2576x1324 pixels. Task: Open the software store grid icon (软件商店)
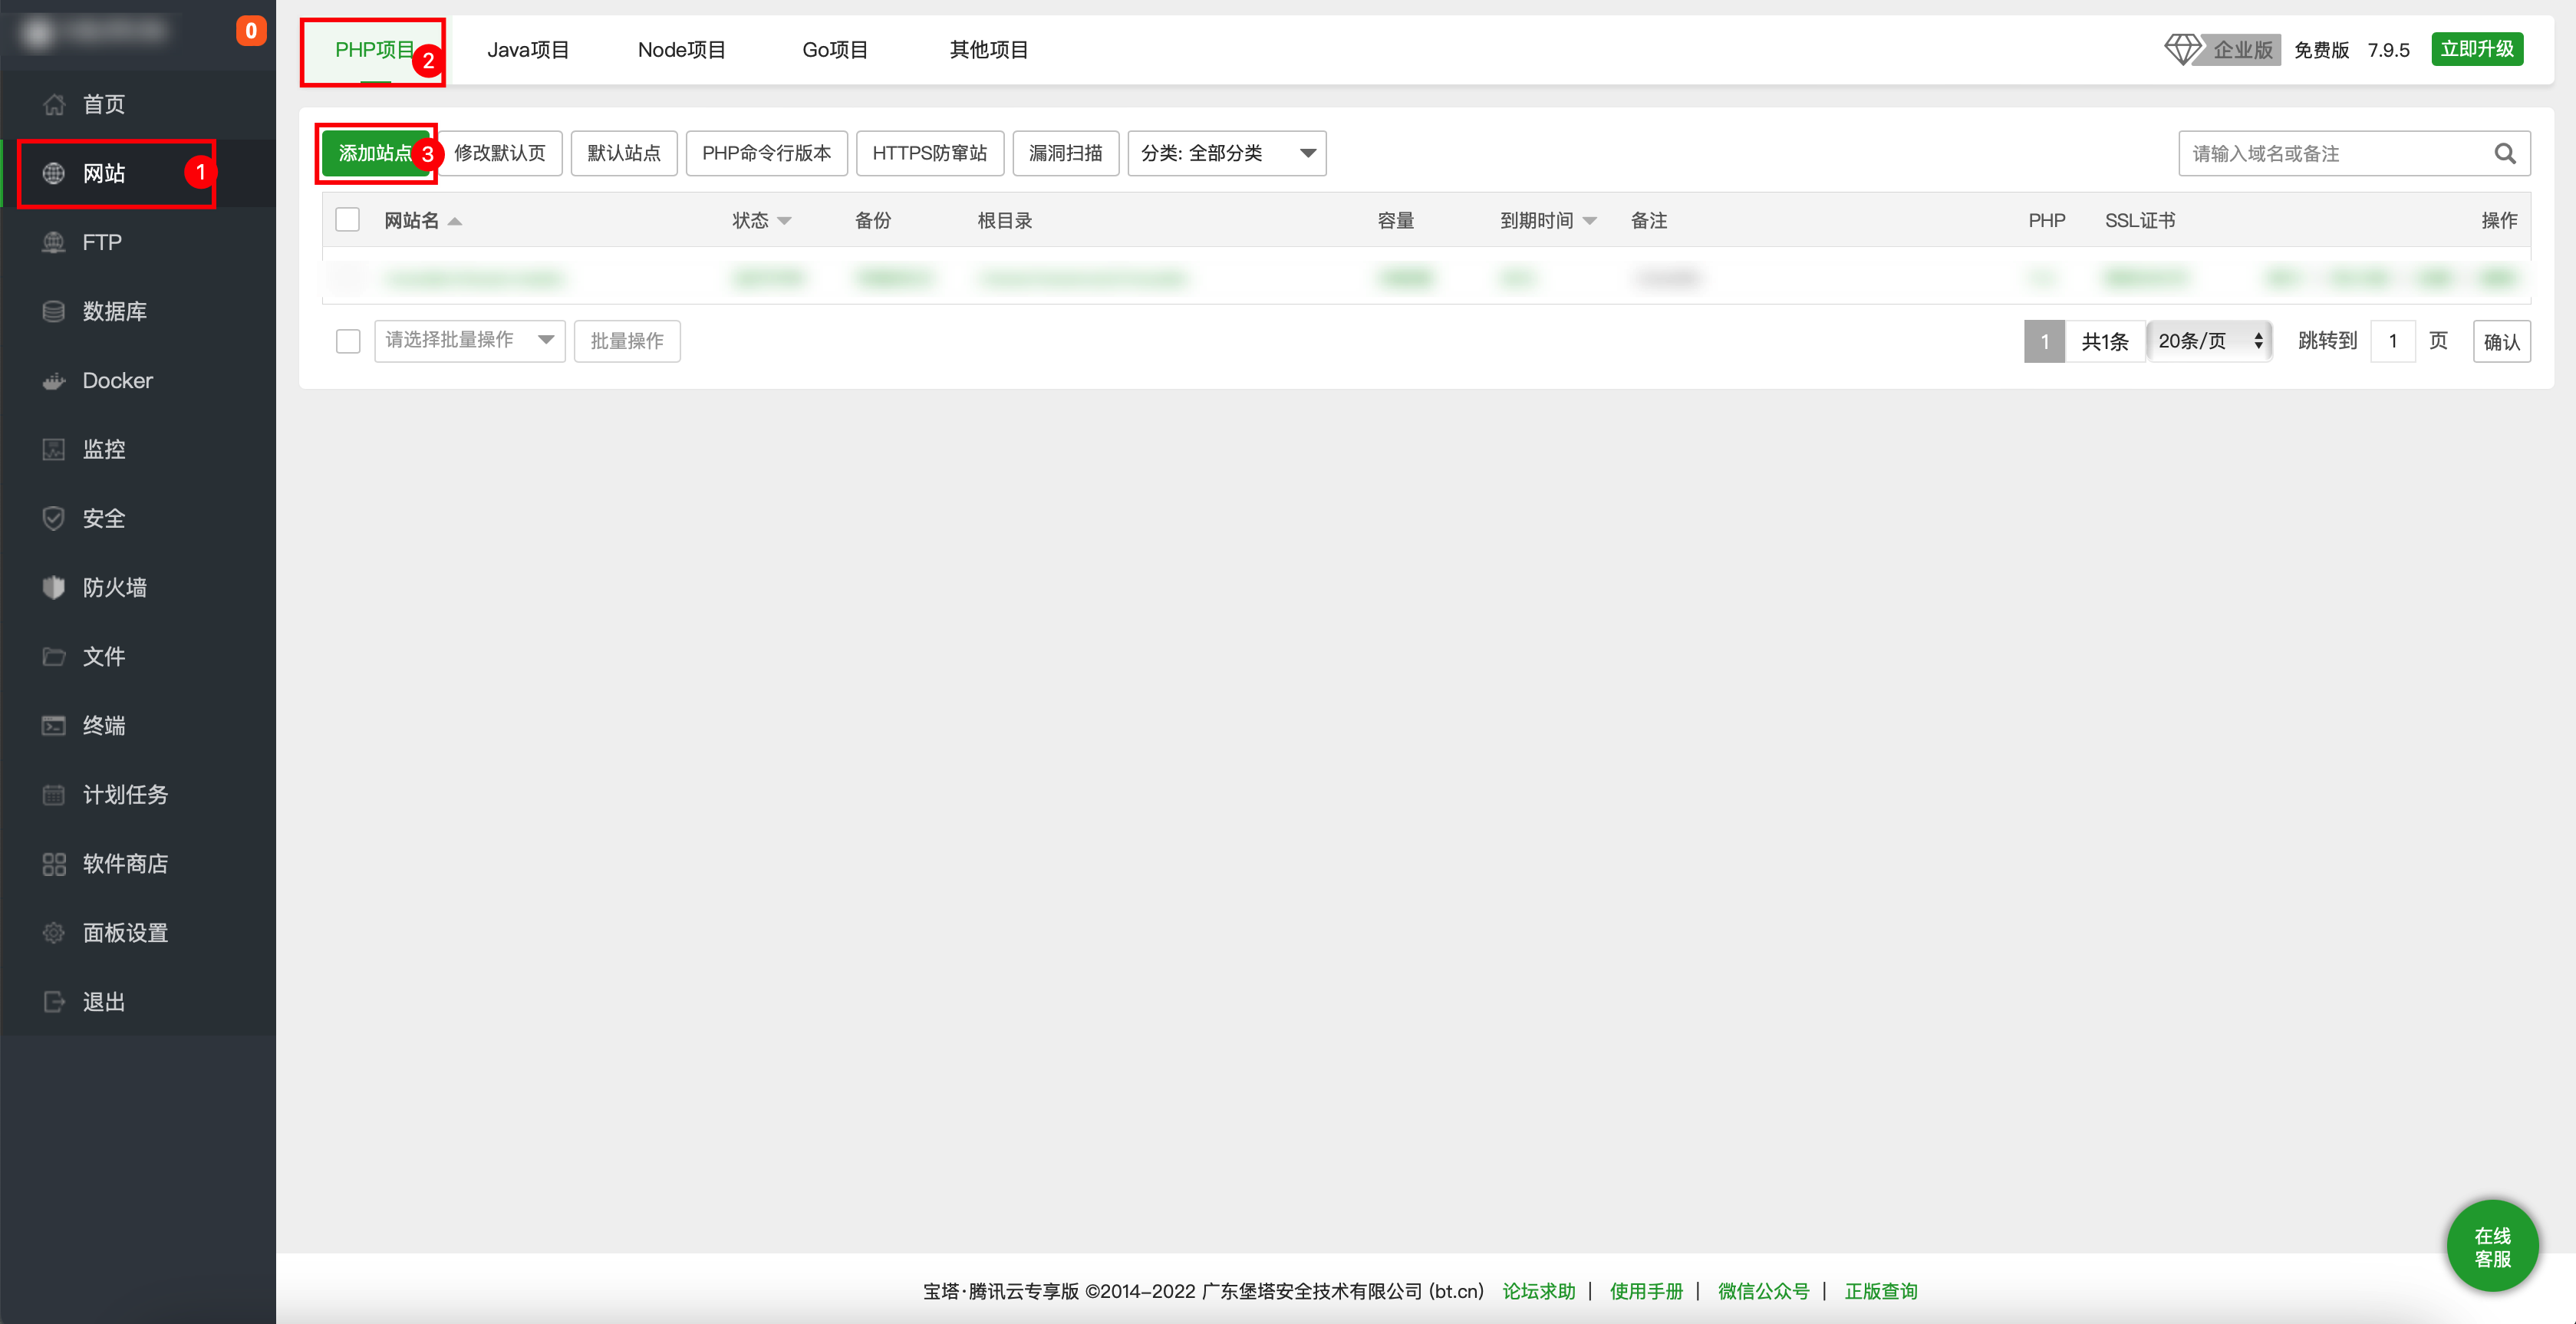pyautogui.click(x=54, y=864)
